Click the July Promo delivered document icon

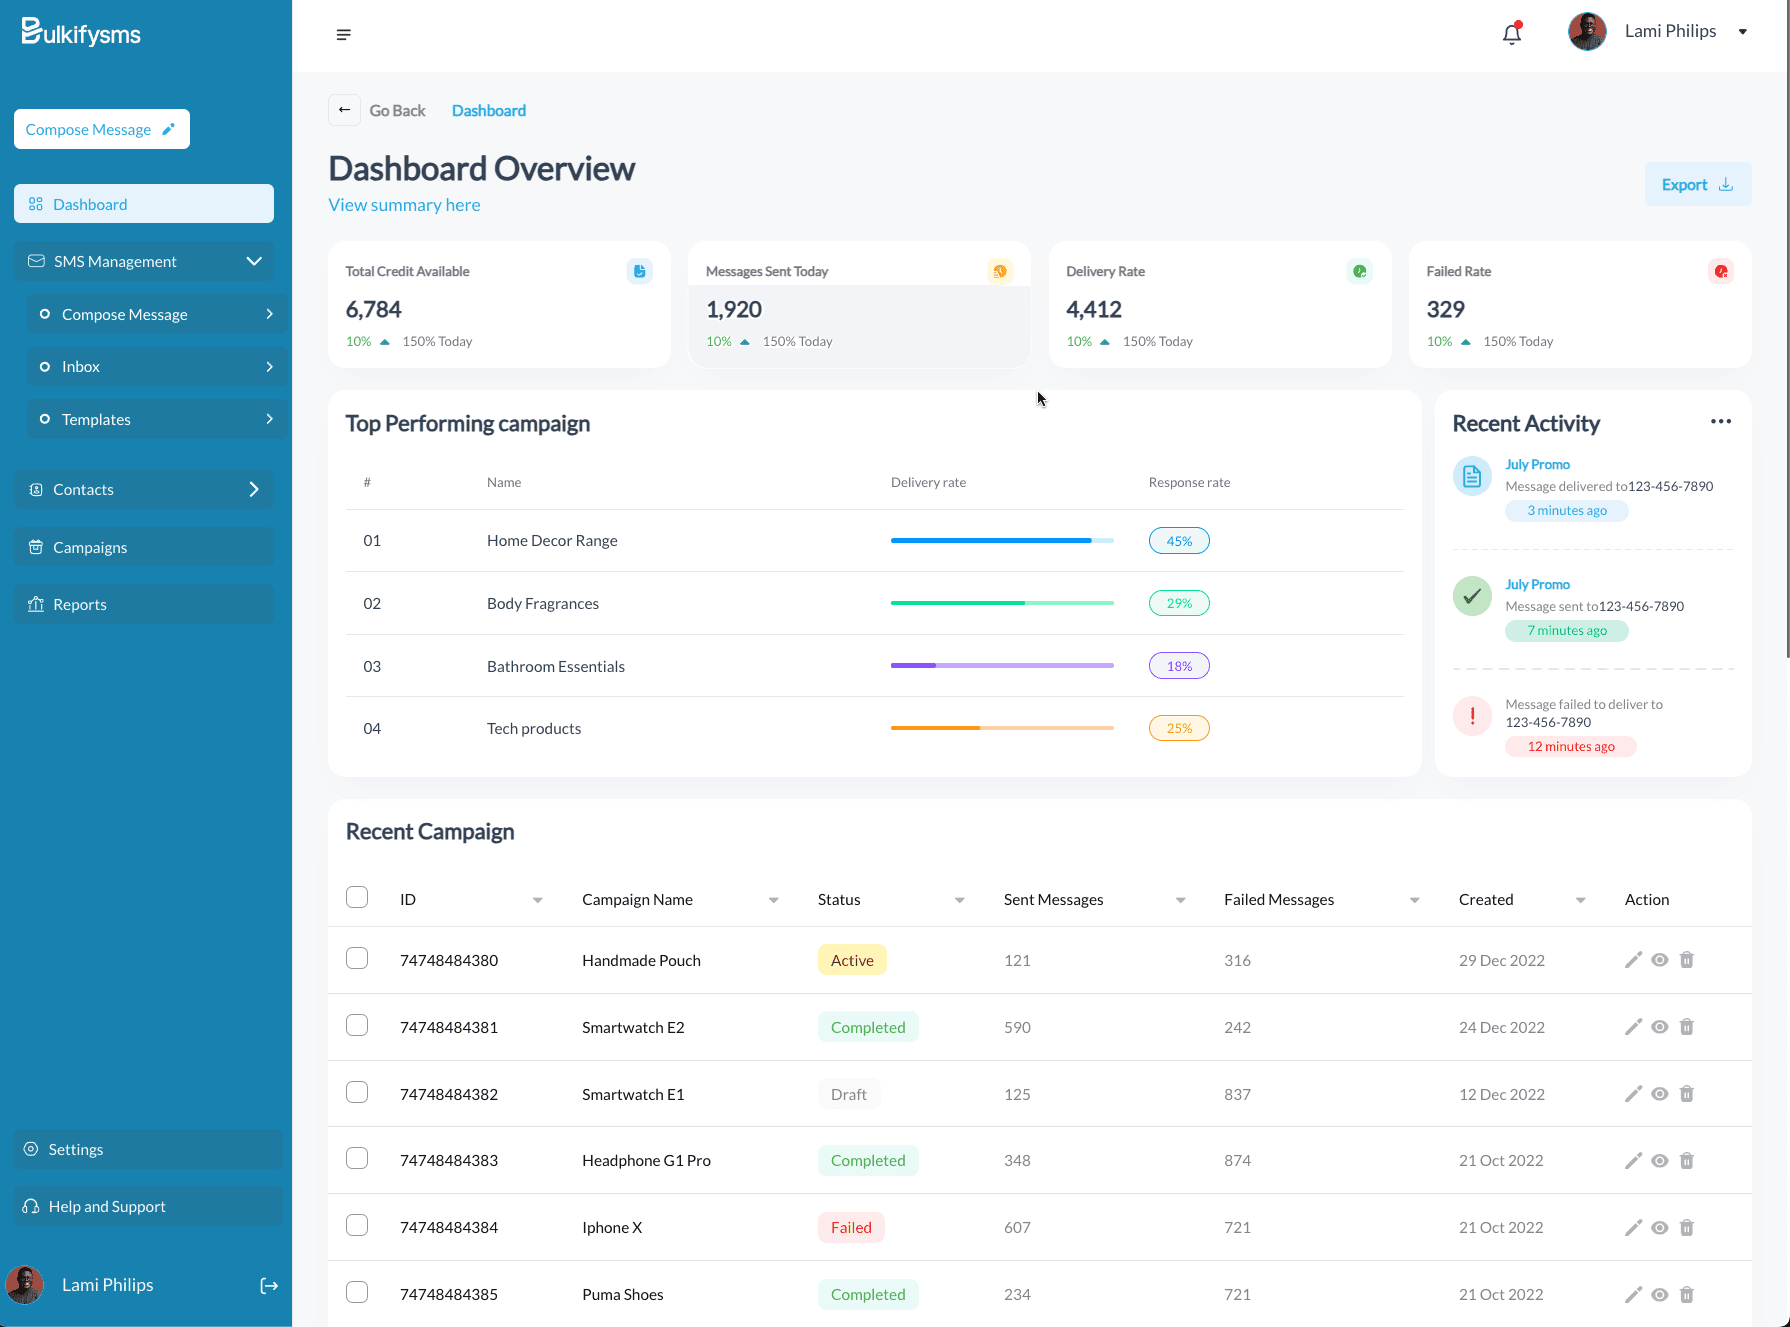point(1472,477)
